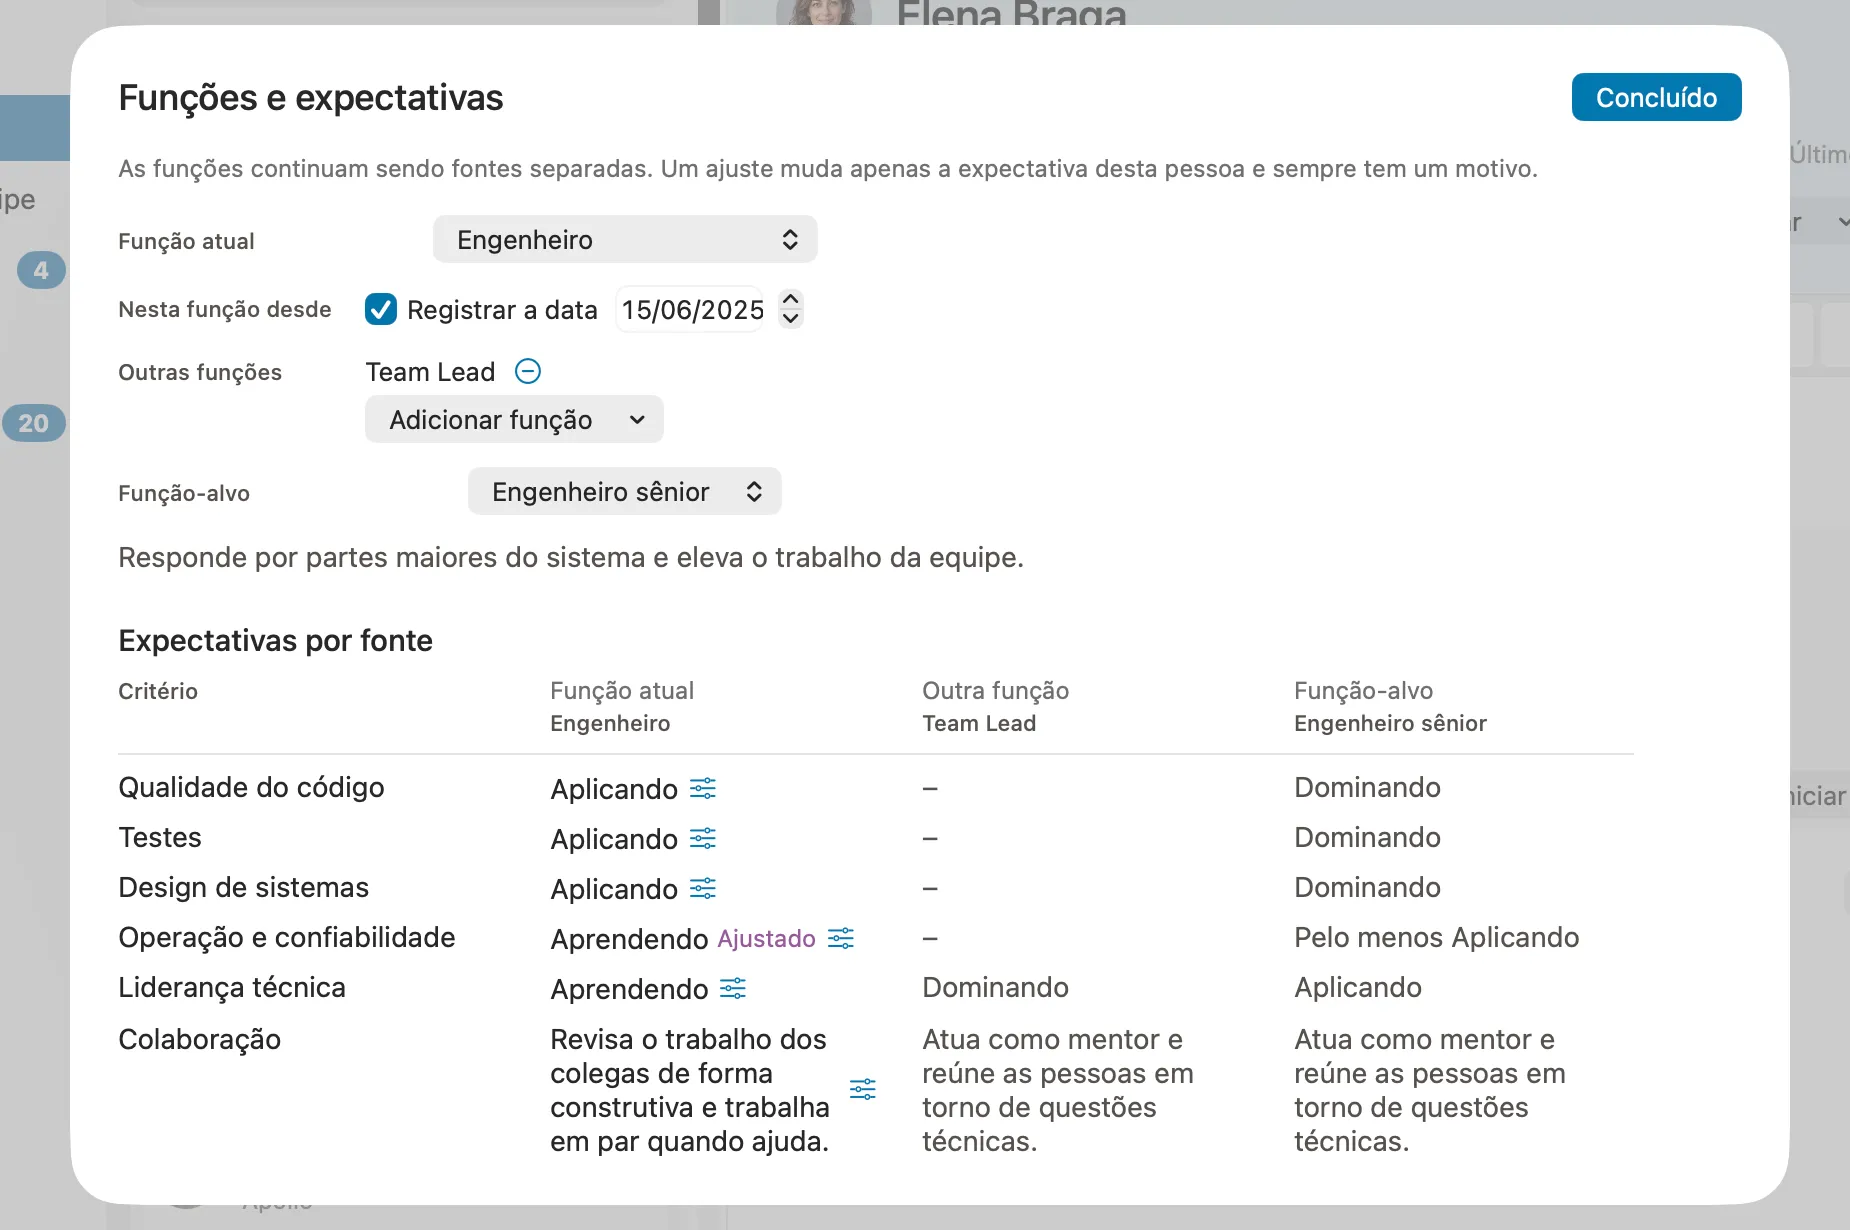
Task: Adjust expectation for Liderança técnica
Action: (x=733, y=989)
